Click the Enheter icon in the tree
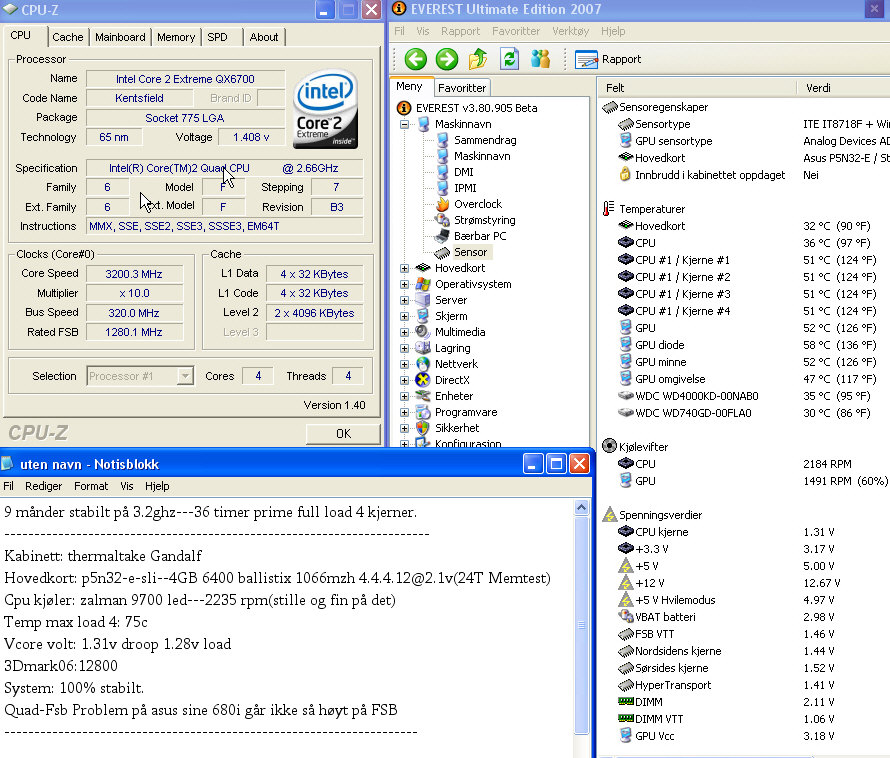 click(x=423, y=396)
